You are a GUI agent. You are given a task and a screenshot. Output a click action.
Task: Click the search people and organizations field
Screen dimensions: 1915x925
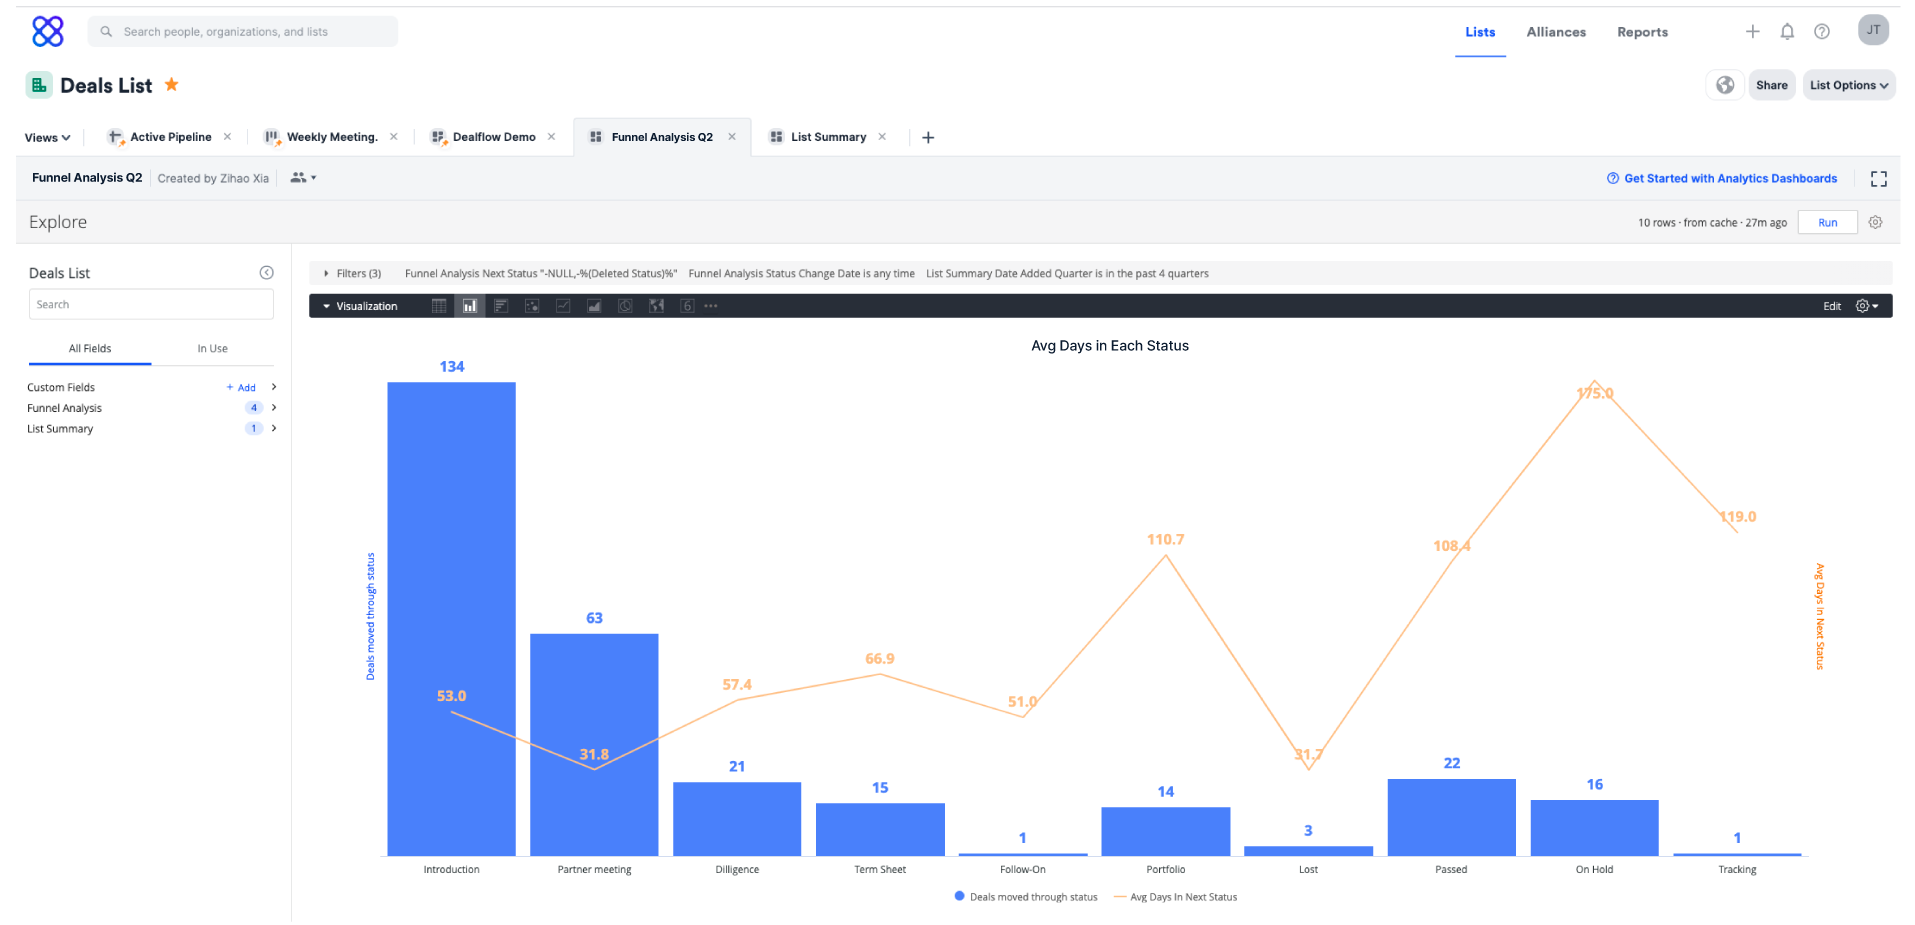[x=242, y=31]
